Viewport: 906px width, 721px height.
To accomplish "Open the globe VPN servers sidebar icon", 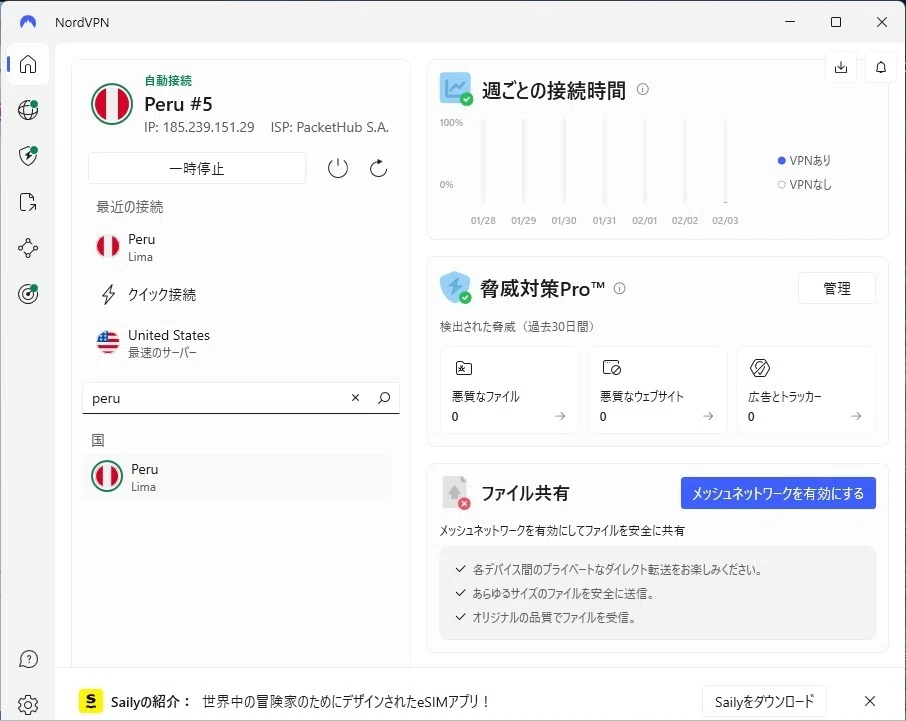I will pyautogui.click(x=28, y=110).
